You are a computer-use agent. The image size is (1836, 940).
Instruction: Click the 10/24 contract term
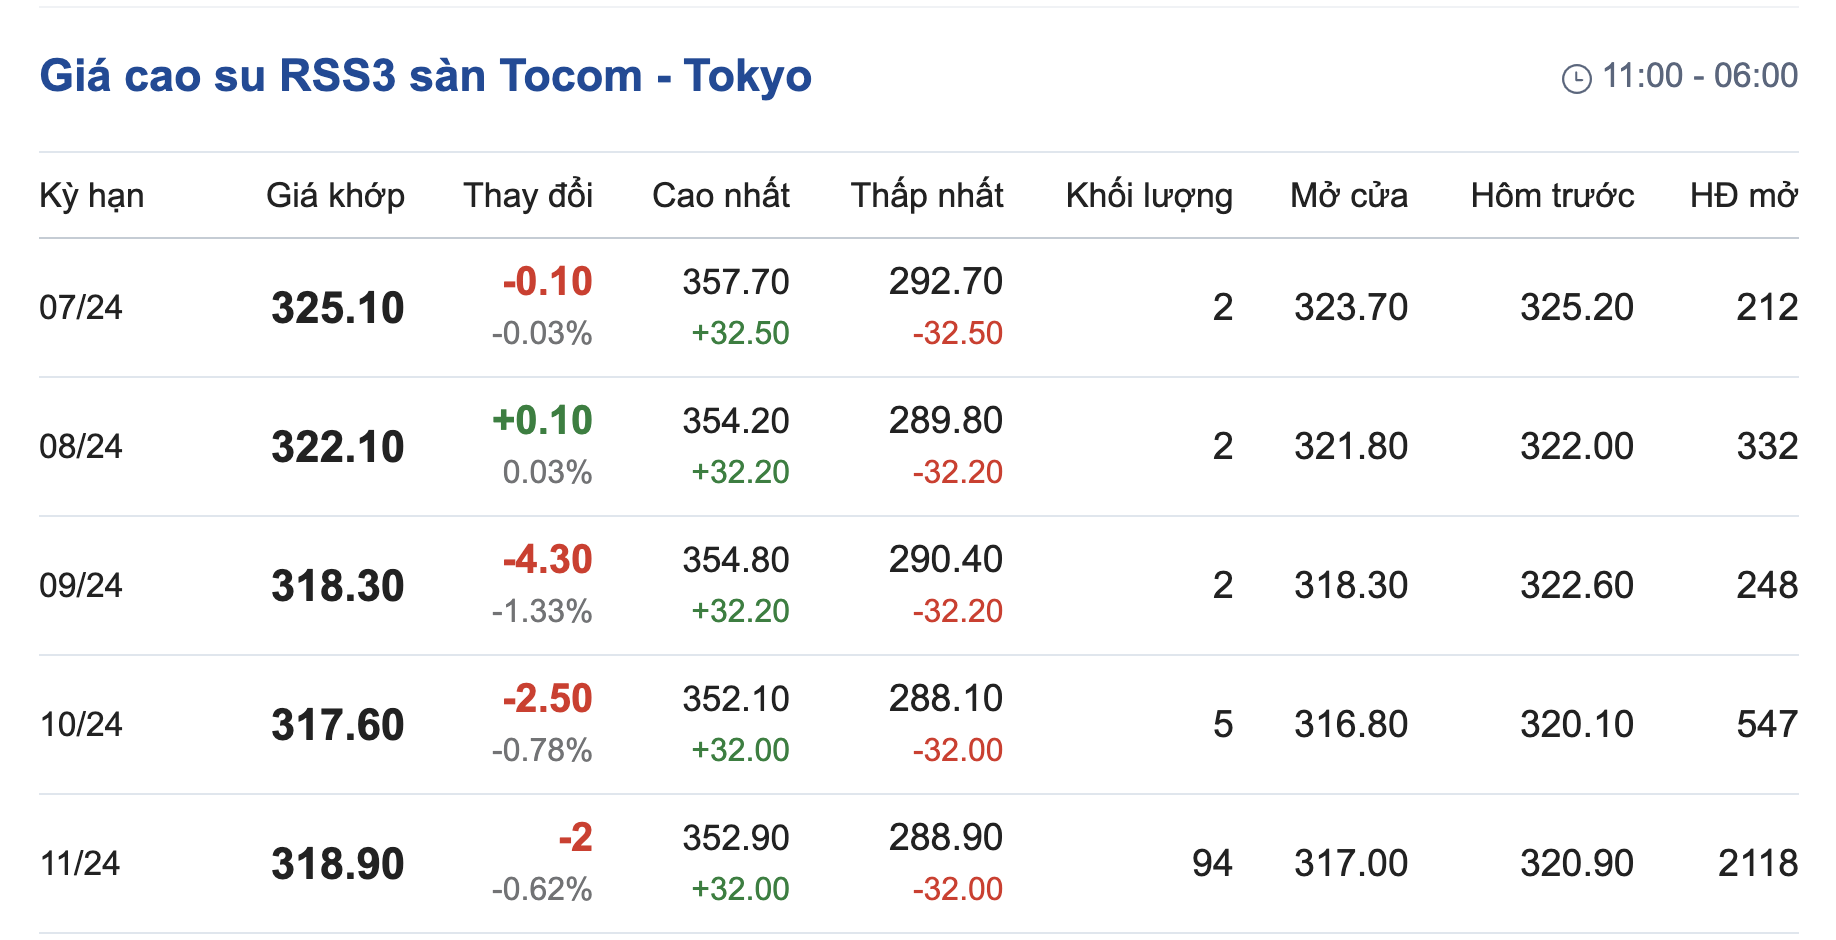pos(81,724)
